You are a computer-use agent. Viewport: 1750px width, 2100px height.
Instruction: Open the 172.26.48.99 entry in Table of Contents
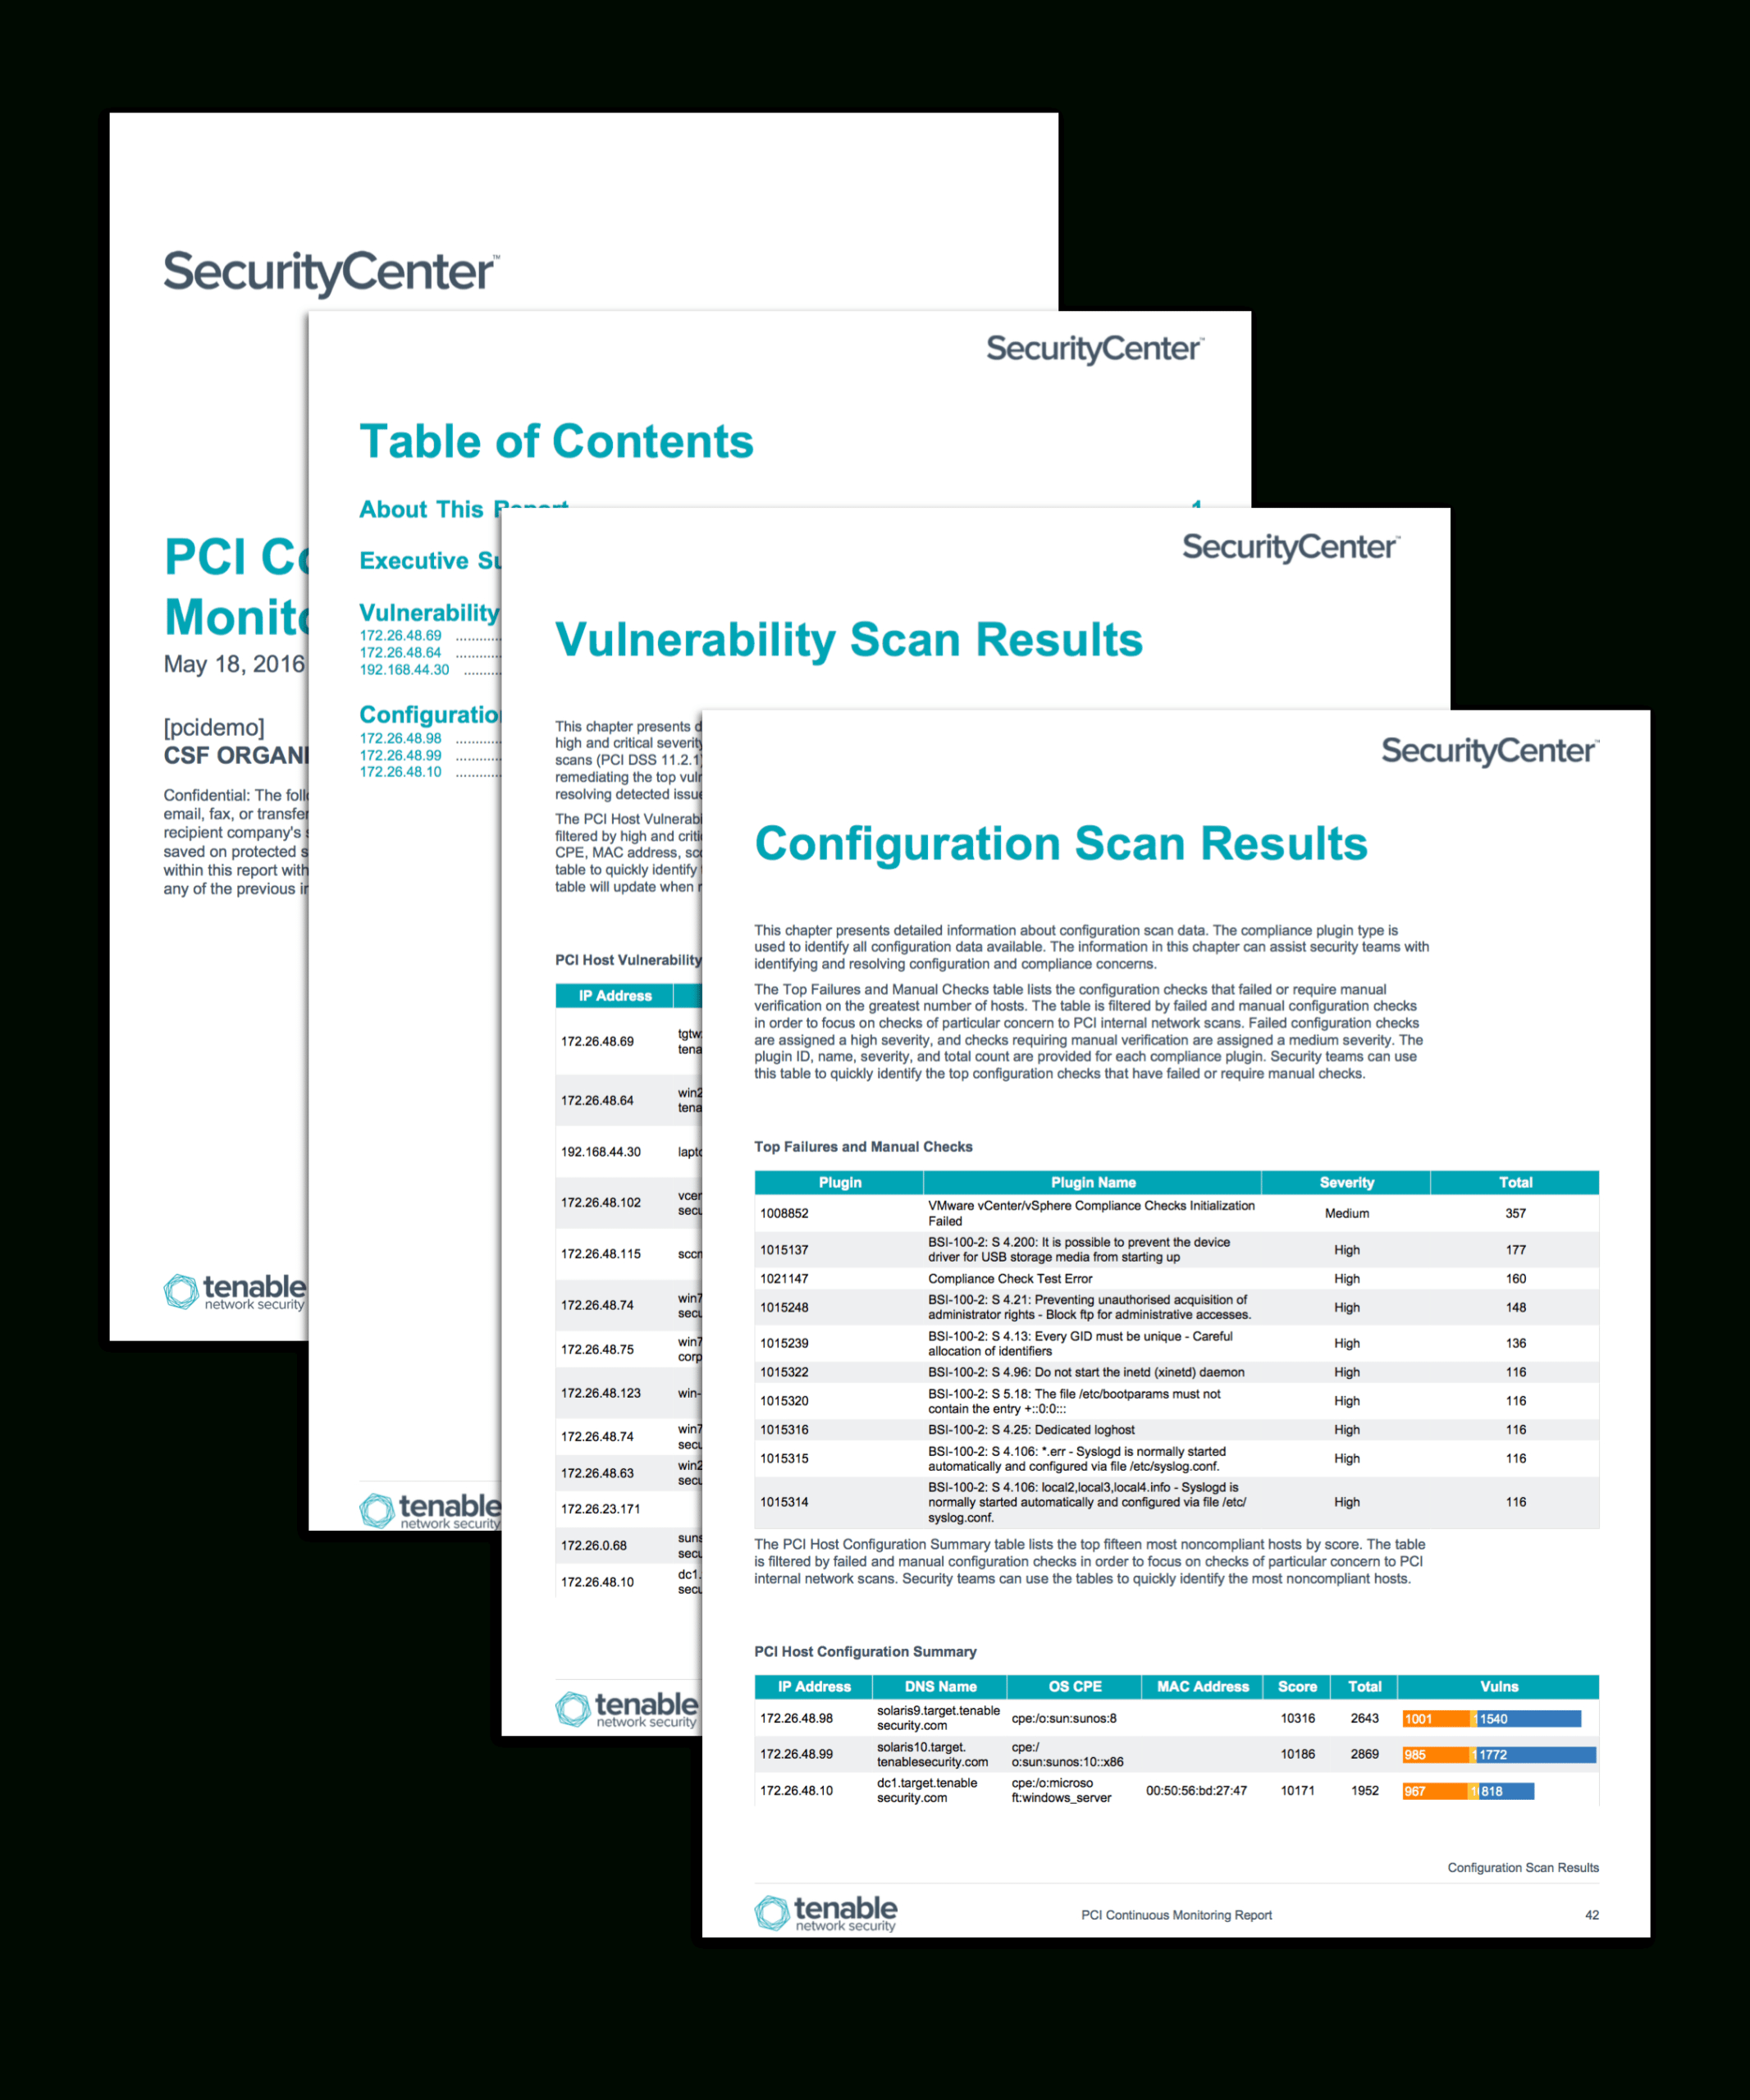(x=400, y=755)
